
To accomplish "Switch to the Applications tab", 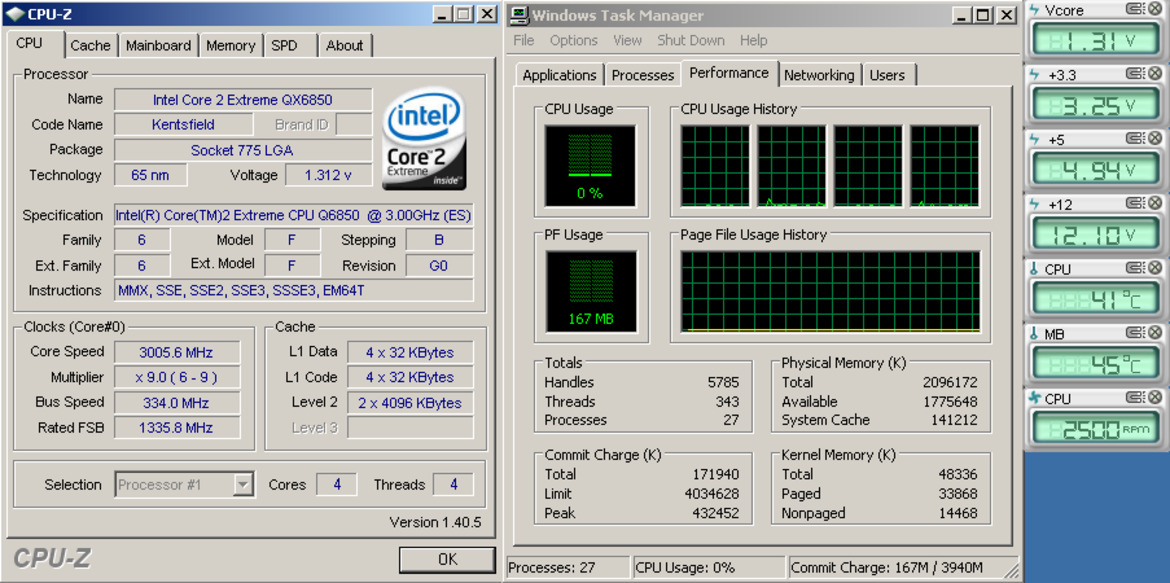I will (x=560, y=75).
